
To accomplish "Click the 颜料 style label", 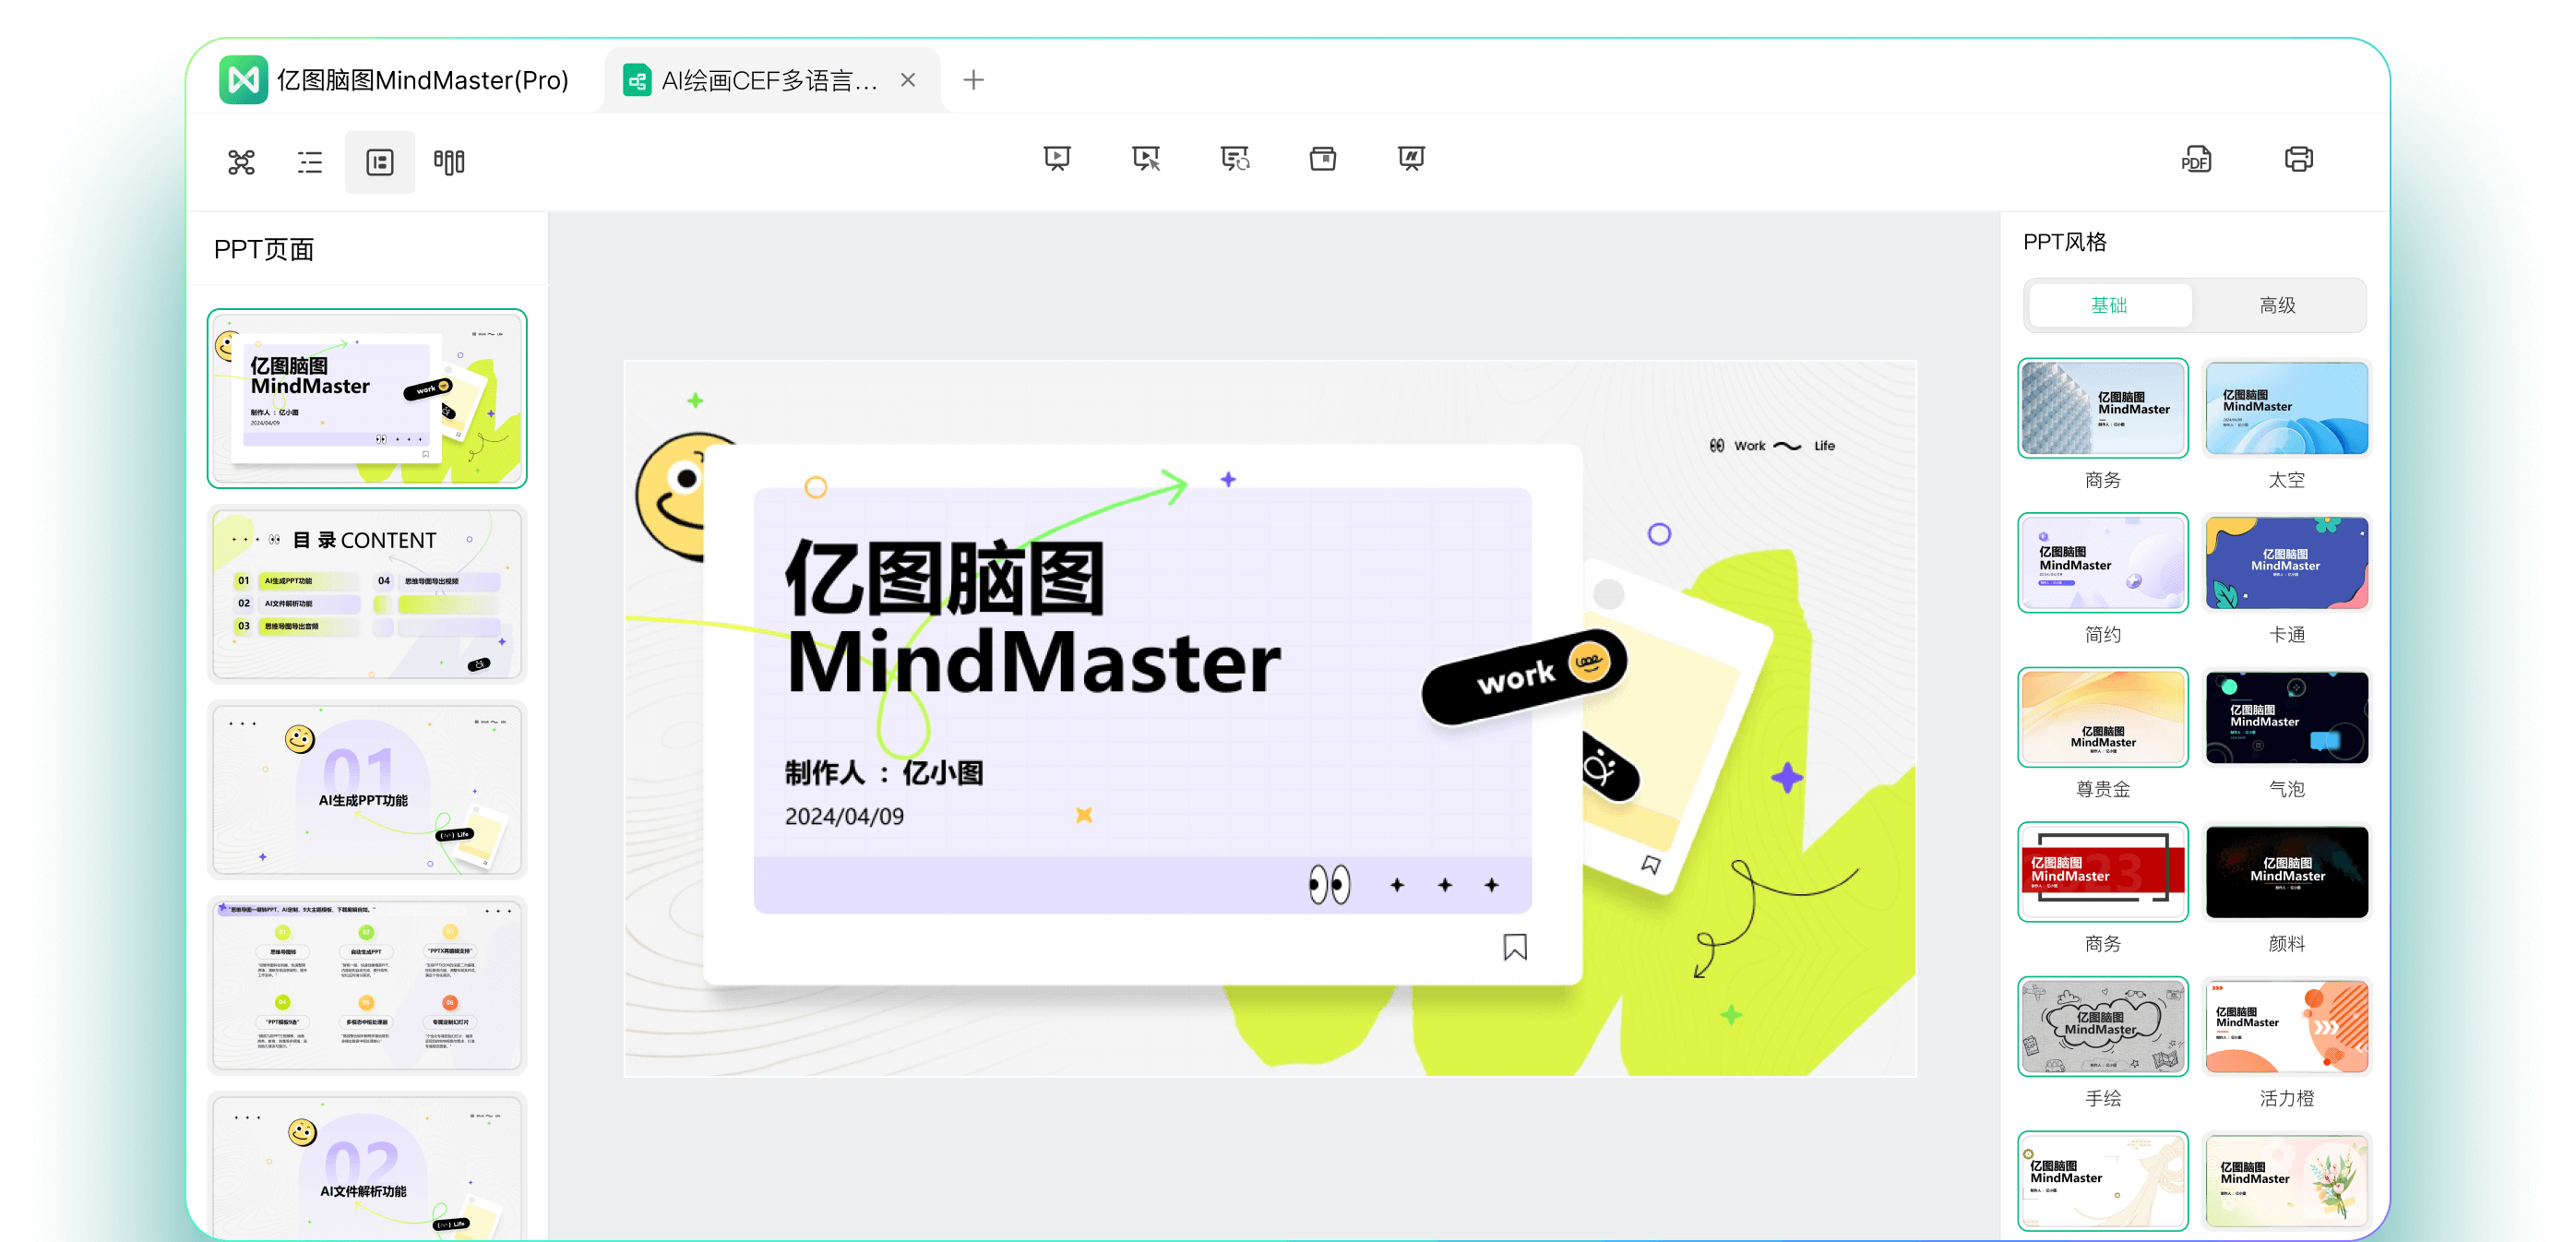I will coord(2286,943).
